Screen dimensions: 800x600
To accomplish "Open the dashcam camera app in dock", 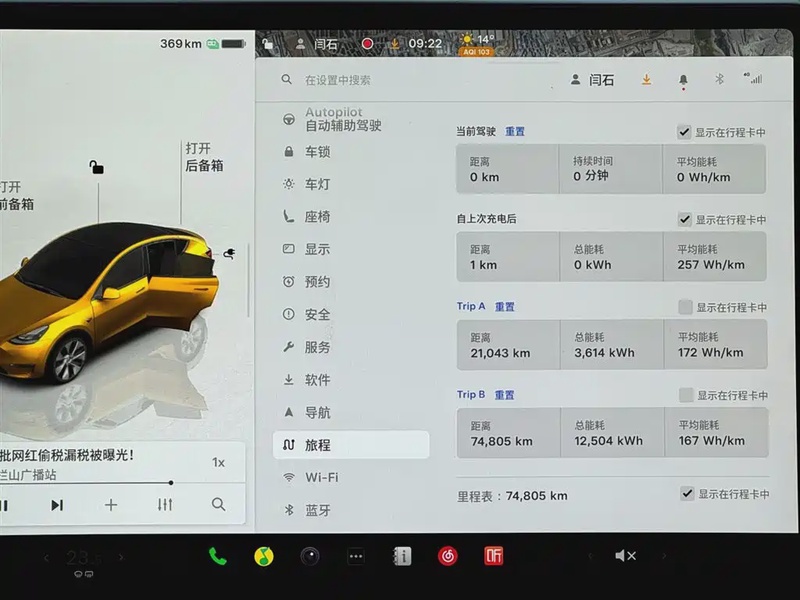I will pyautogui.click(x=310, y=556).
